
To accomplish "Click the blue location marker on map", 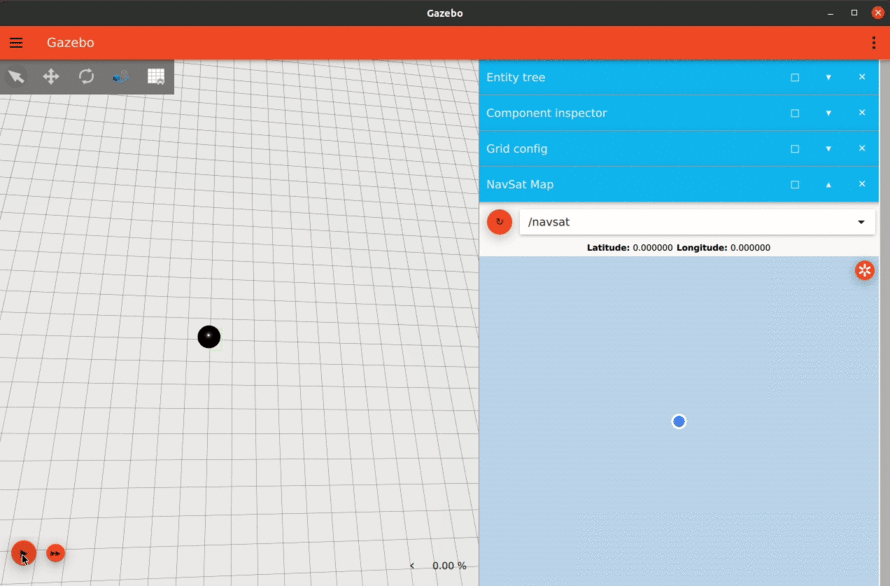I will pyautogui.click(x=679, y=421).
